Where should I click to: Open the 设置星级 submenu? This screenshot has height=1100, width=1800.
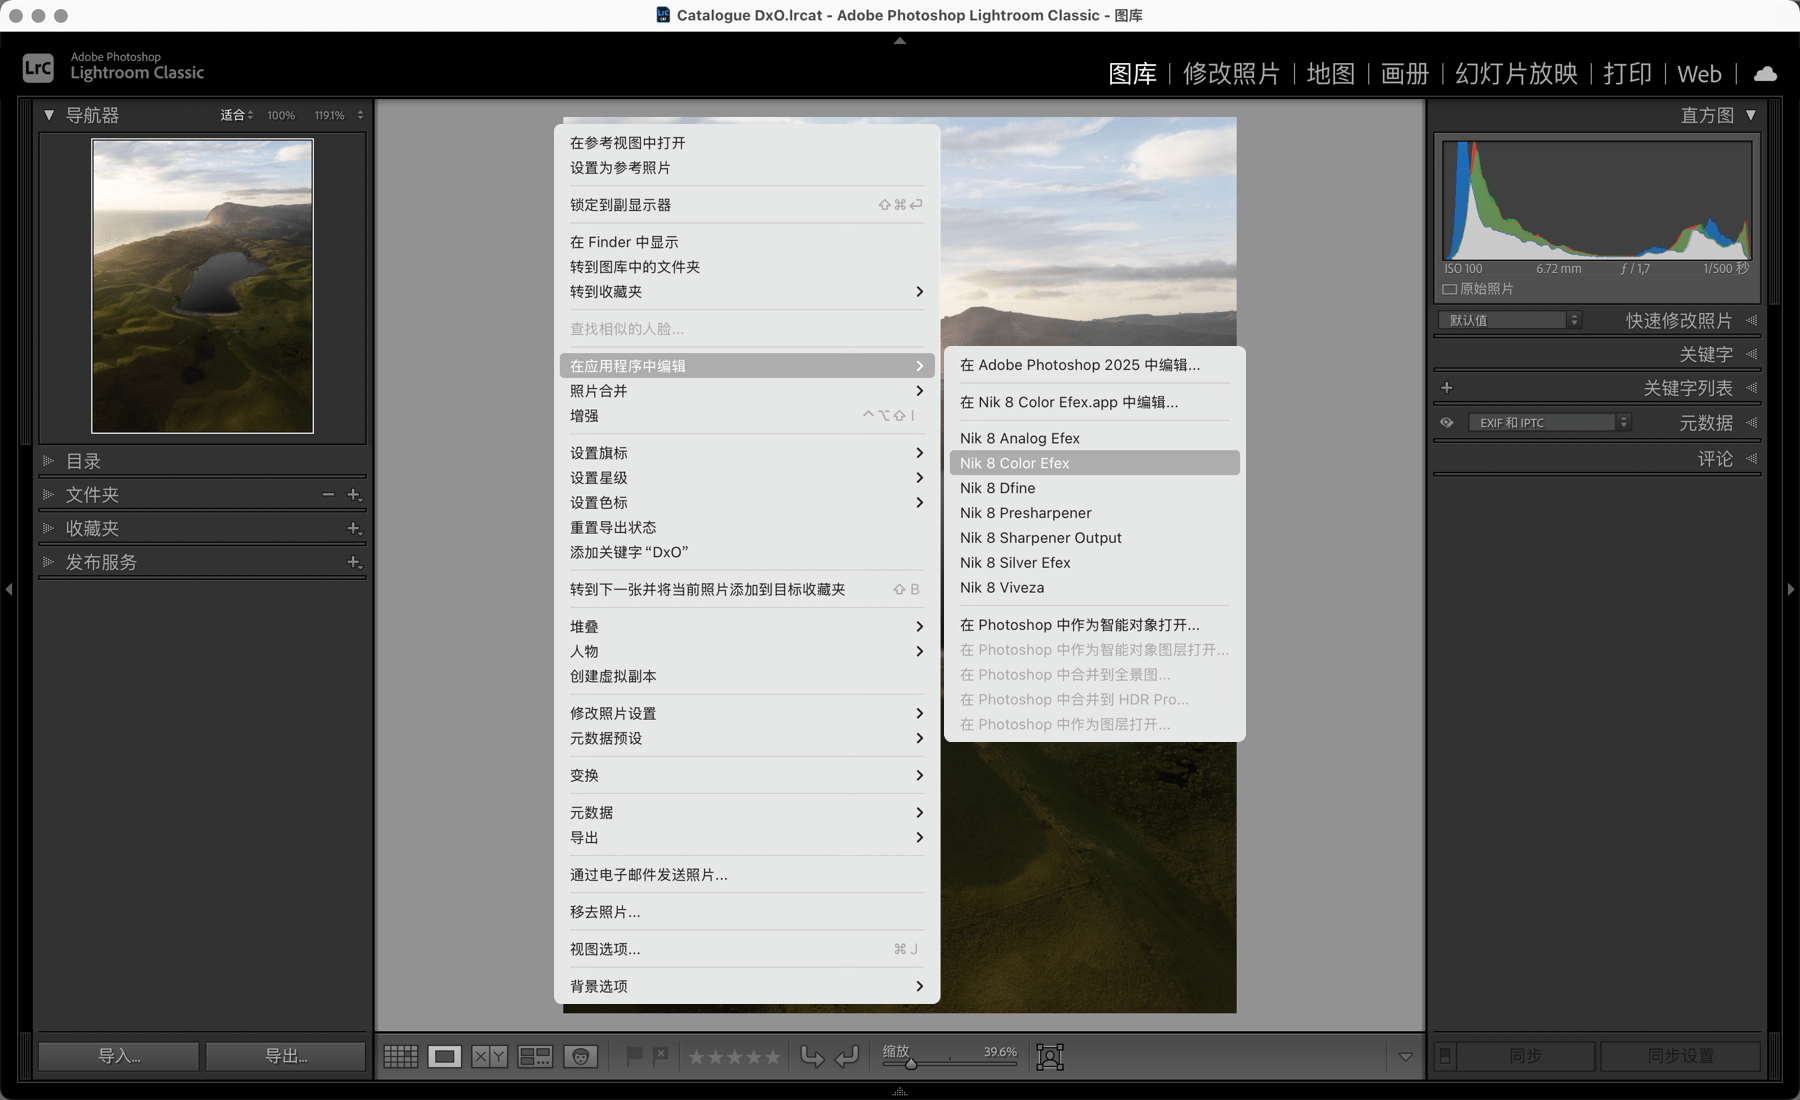click(x=747, y=478)
